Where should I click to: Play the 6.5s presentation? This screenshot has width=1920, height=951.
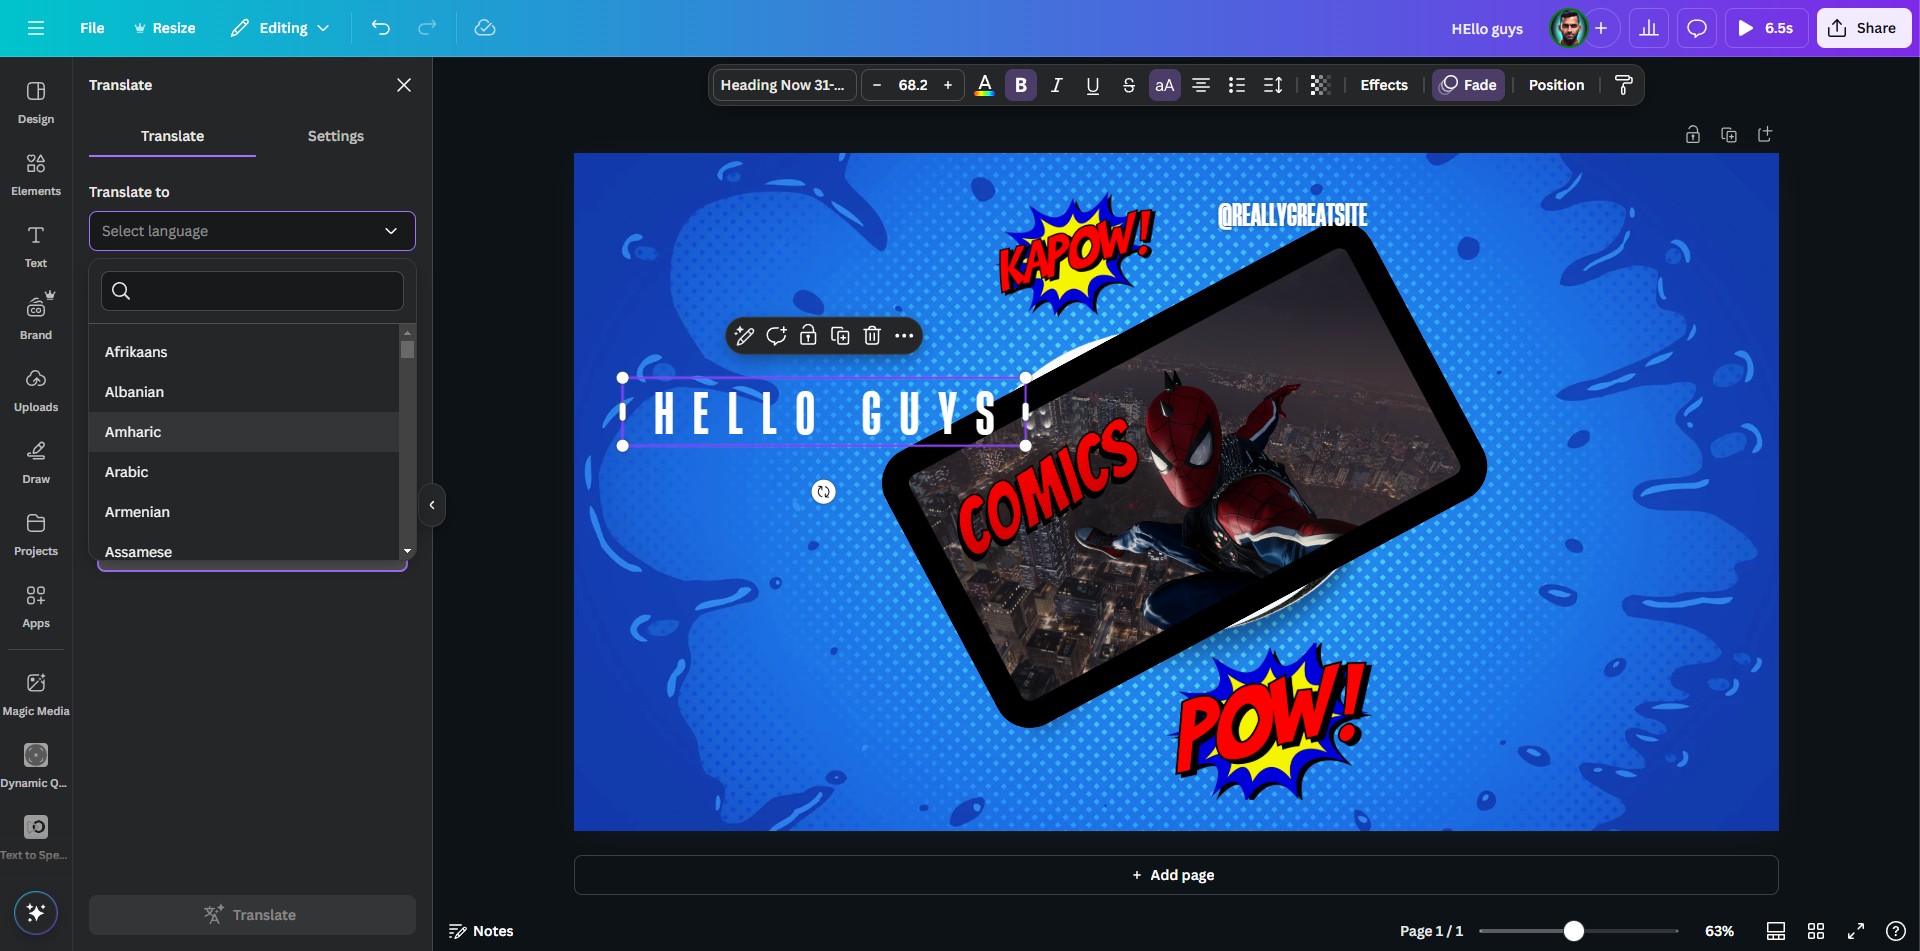[1766, 28]
